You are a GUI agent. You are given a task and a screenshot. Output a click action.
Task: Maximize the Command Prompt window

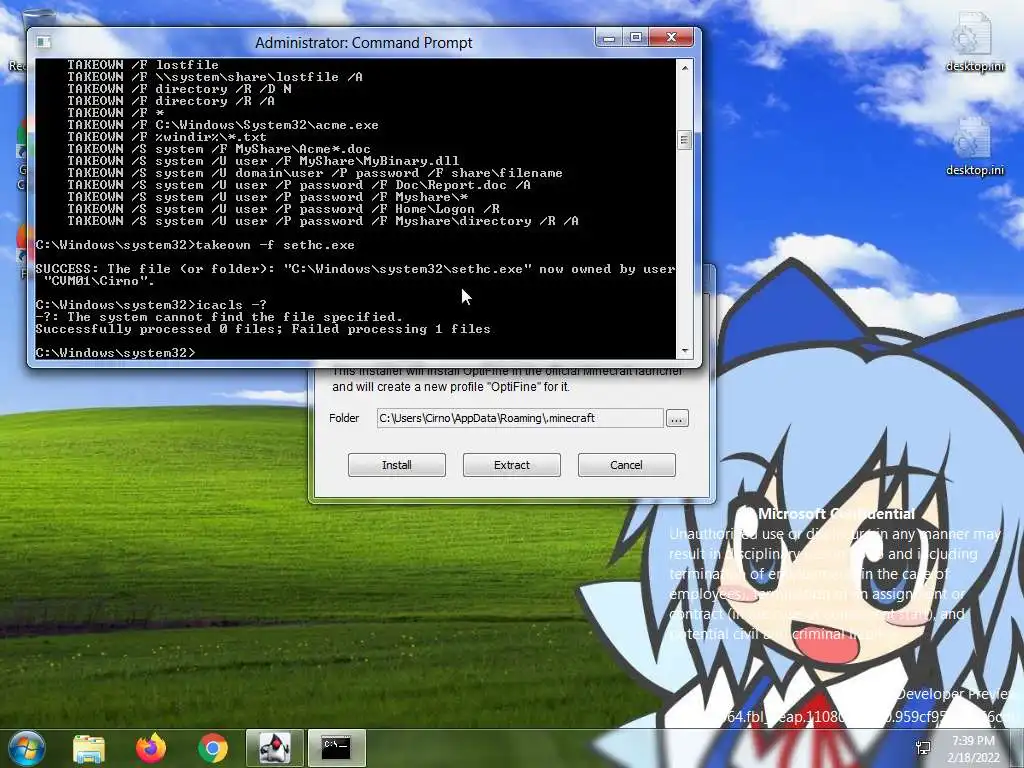635,38
